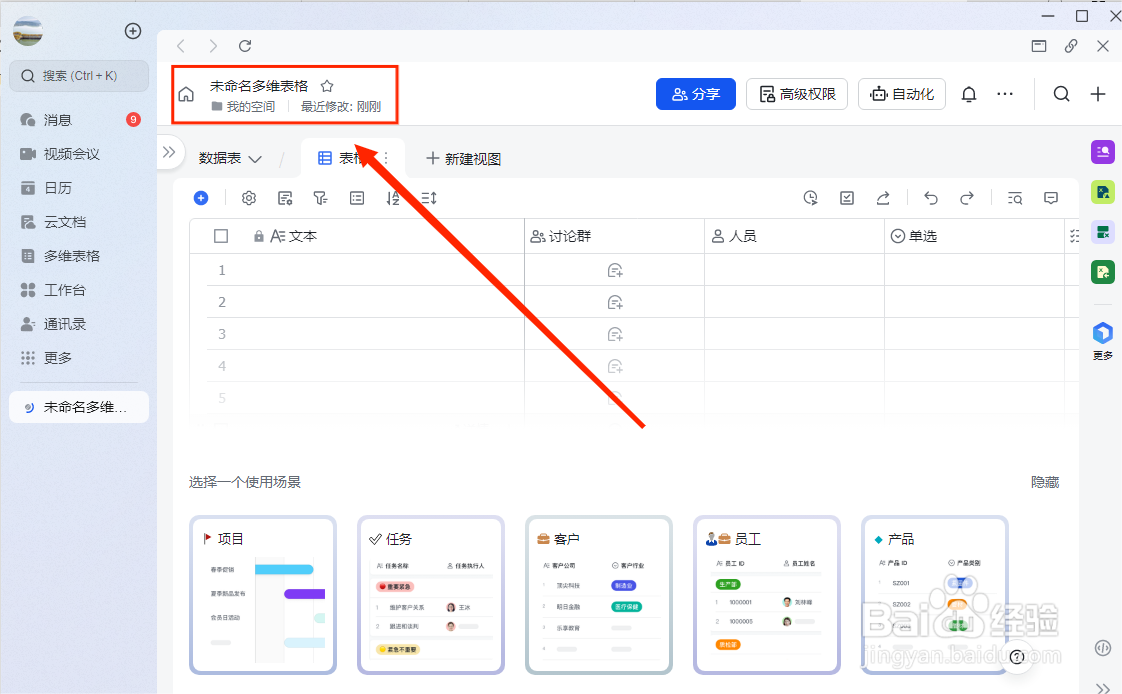This screenshot has height=694, width=1122.
Task: Check the select-all checkbox in the header row
Action: [222, 235]
